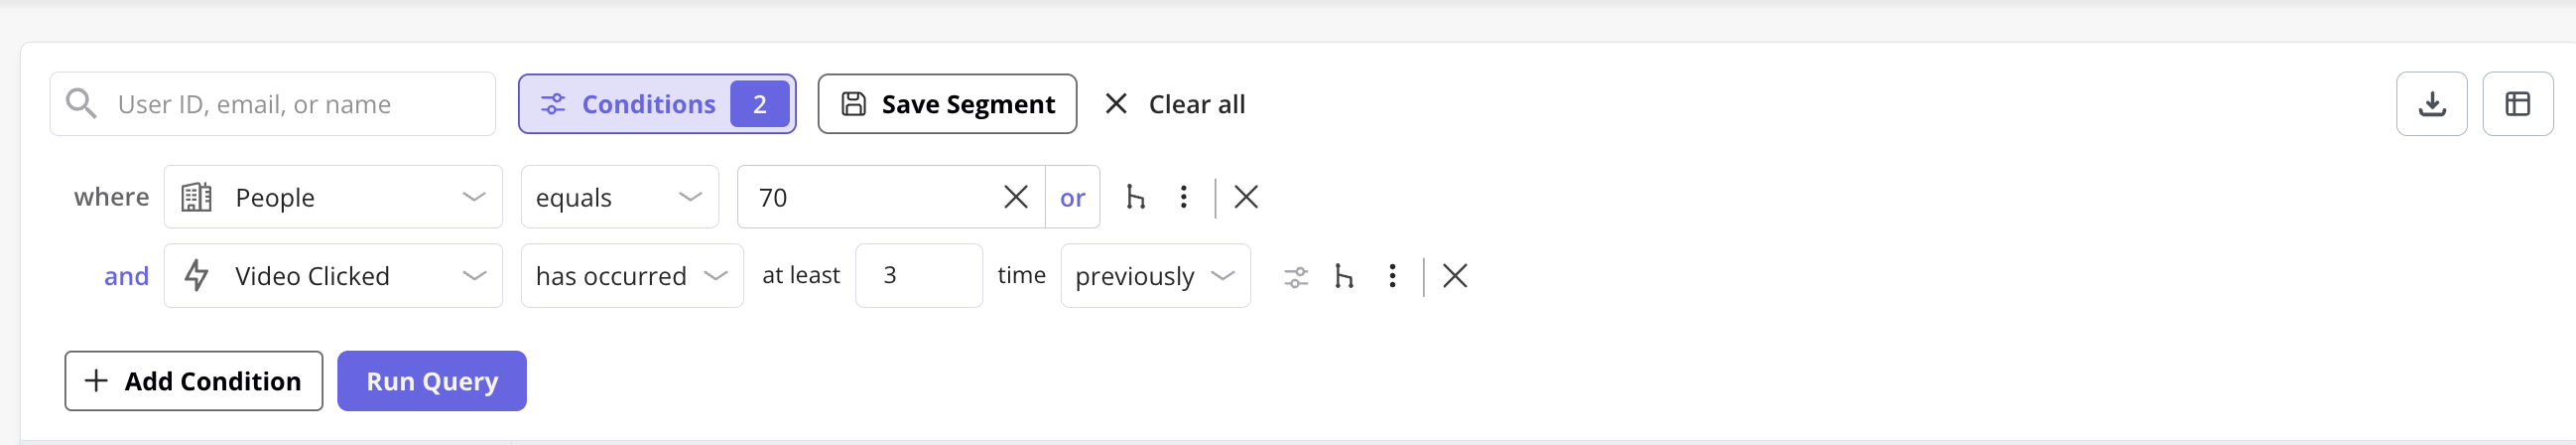Open the table columns layout icon
The height and width of the screenshot is (445, 2576).
click(2517, 104)
